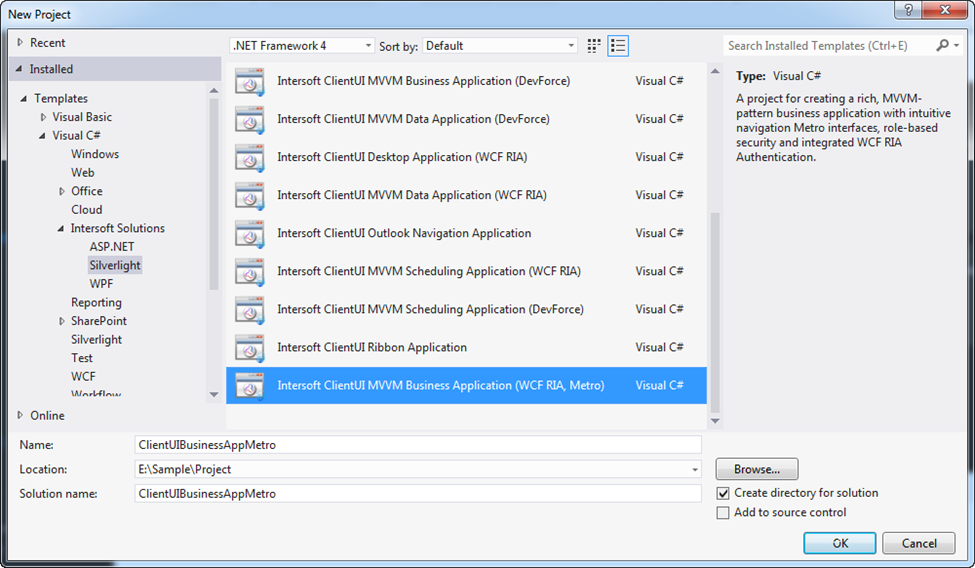Click category tree scrollbar up arrow
Screen dimensions: 975x568
click(x=214, y=91)
